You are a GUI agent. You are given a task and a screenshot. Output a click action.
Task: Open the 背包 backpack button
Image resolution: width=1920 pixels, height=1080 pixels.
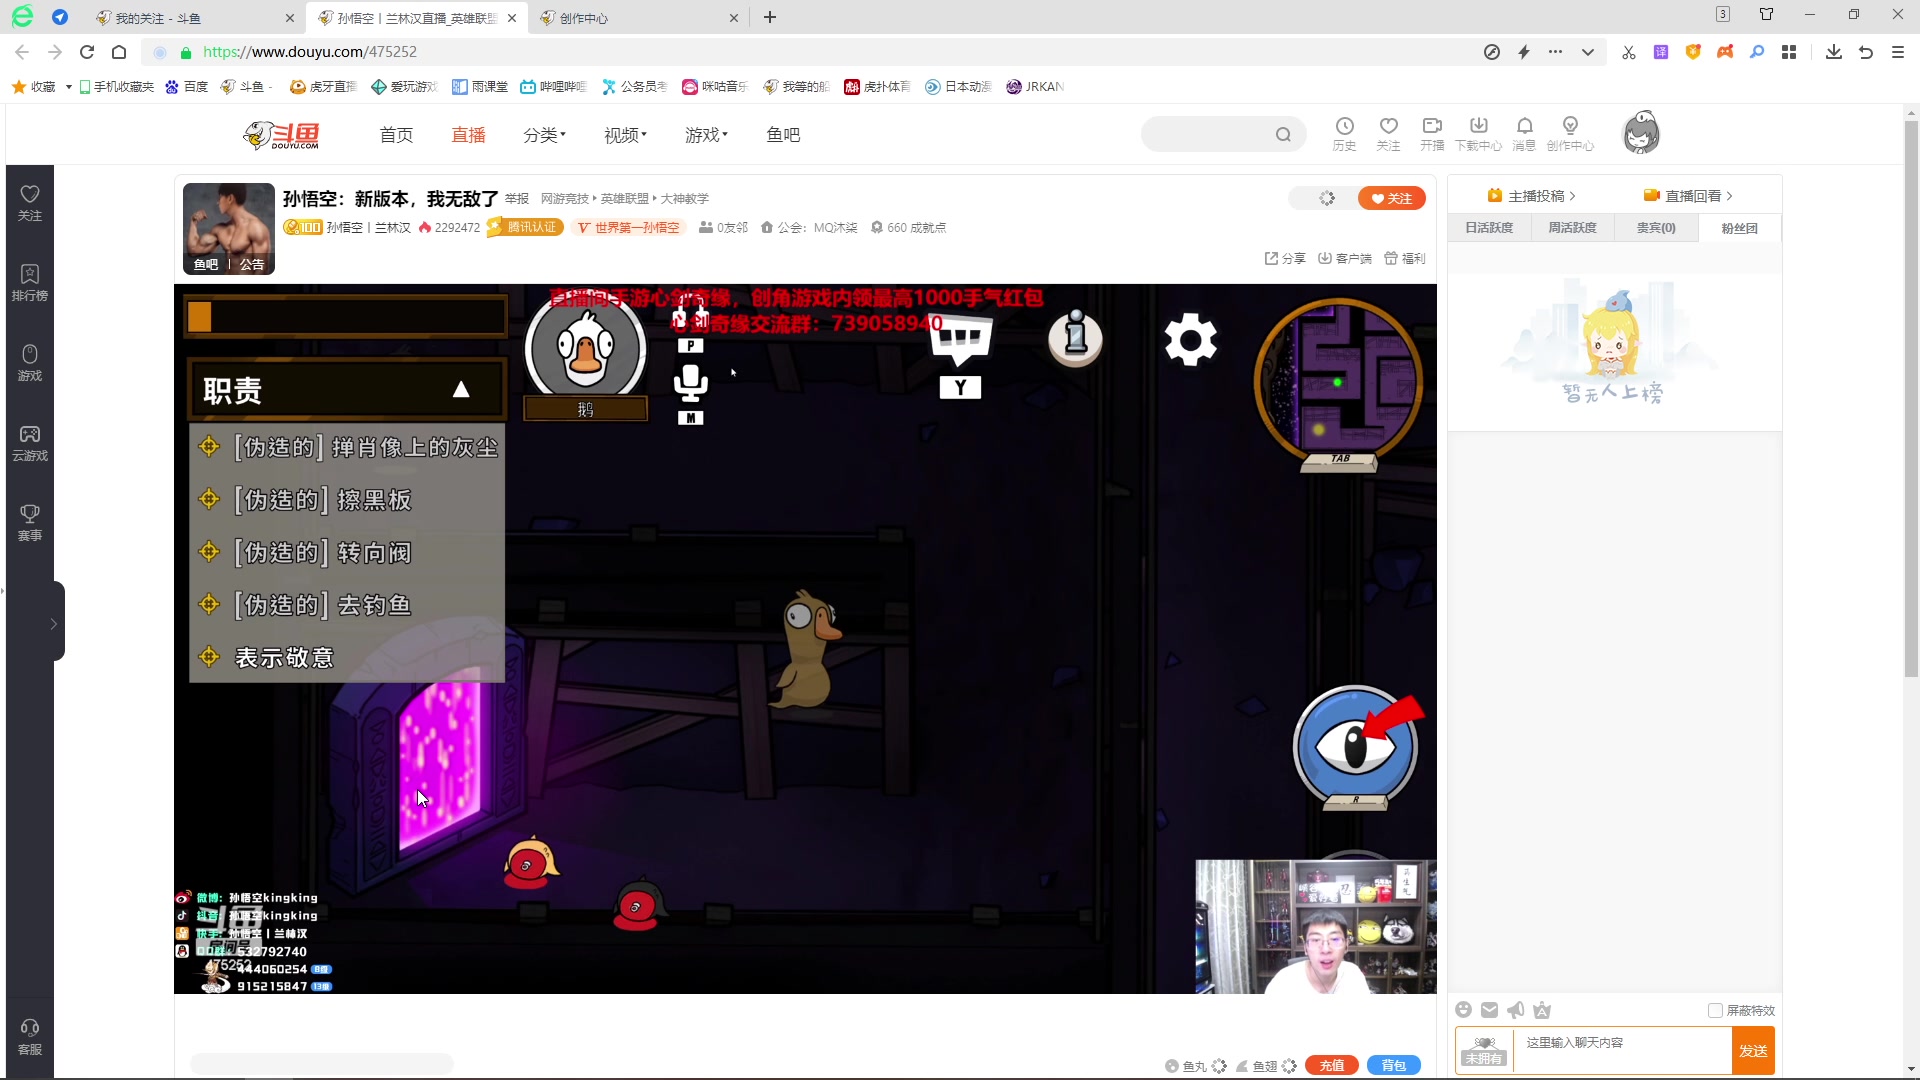click(x=1394, y=1066)
